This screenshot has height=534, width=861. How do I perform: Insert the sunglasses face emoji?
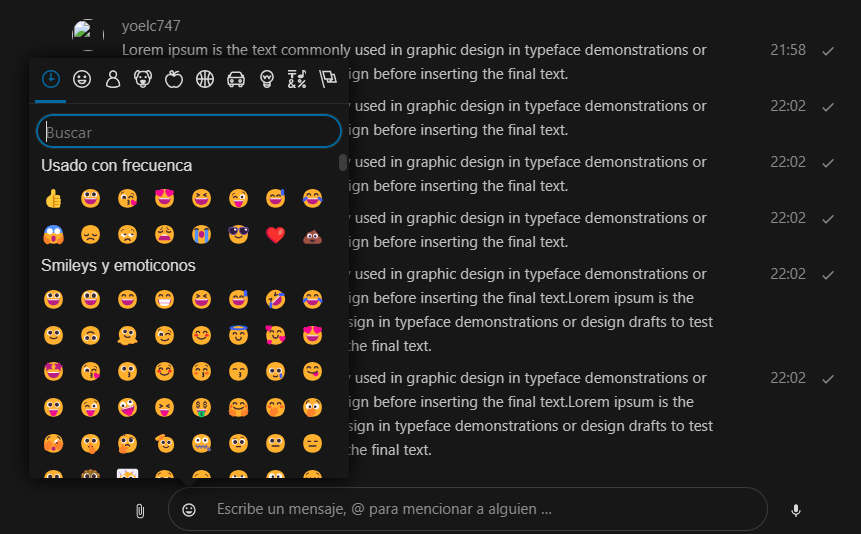238,235
